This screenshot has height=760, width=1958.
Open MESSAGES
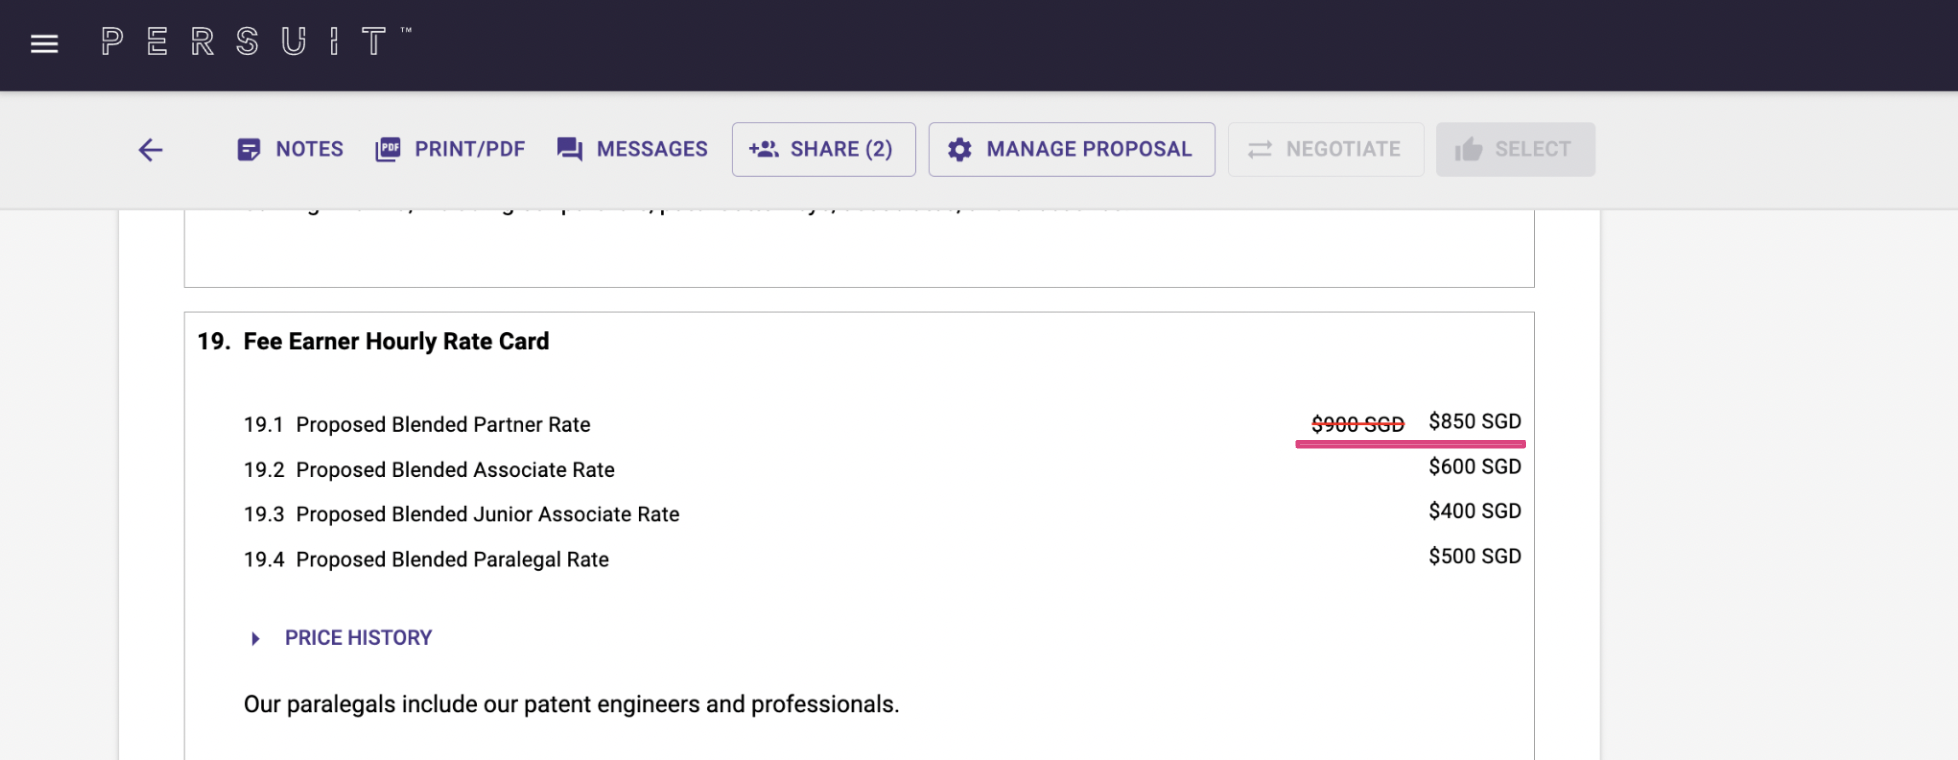coord(632,150)
